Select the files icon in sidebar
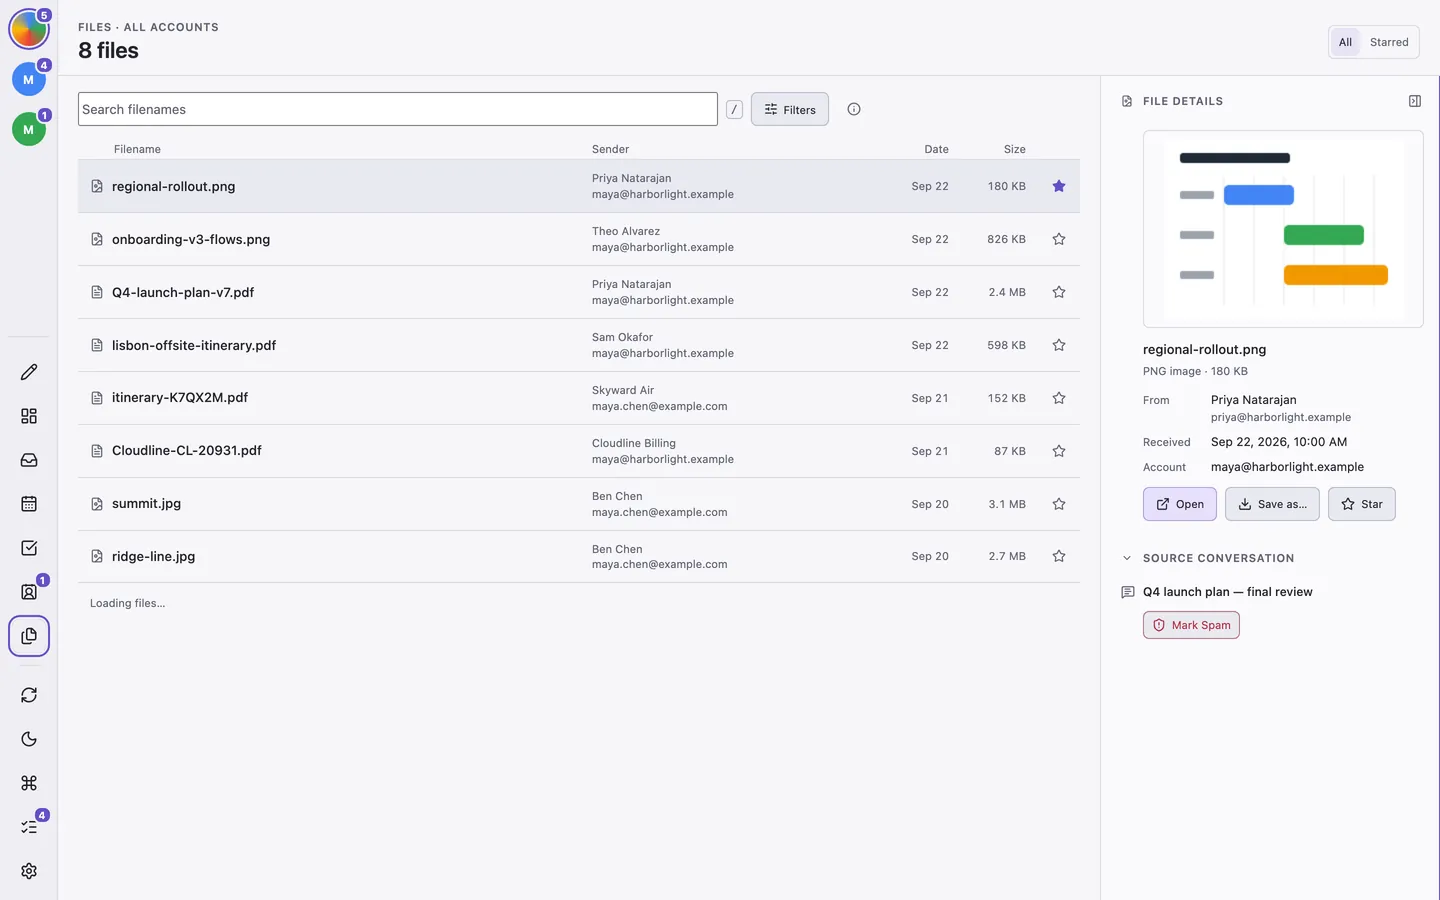 click(29, 636)
